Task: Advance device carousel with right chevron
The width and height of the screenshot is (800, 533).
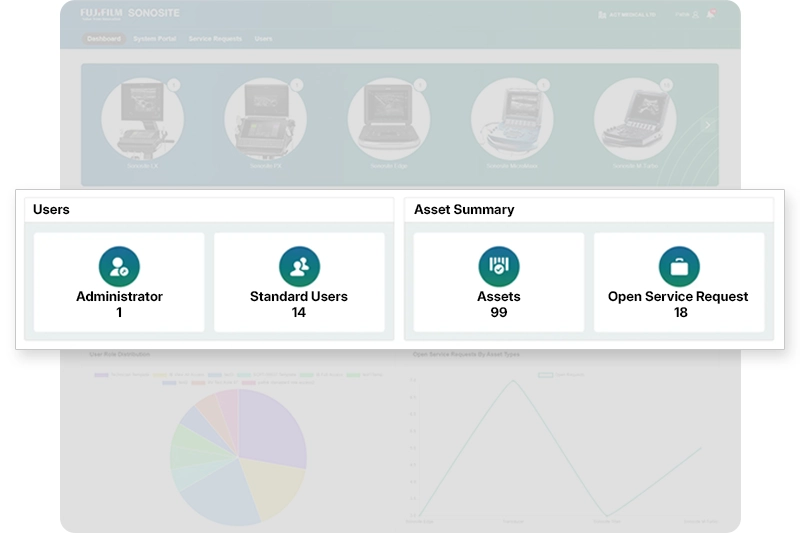Action: coord(708,125)
